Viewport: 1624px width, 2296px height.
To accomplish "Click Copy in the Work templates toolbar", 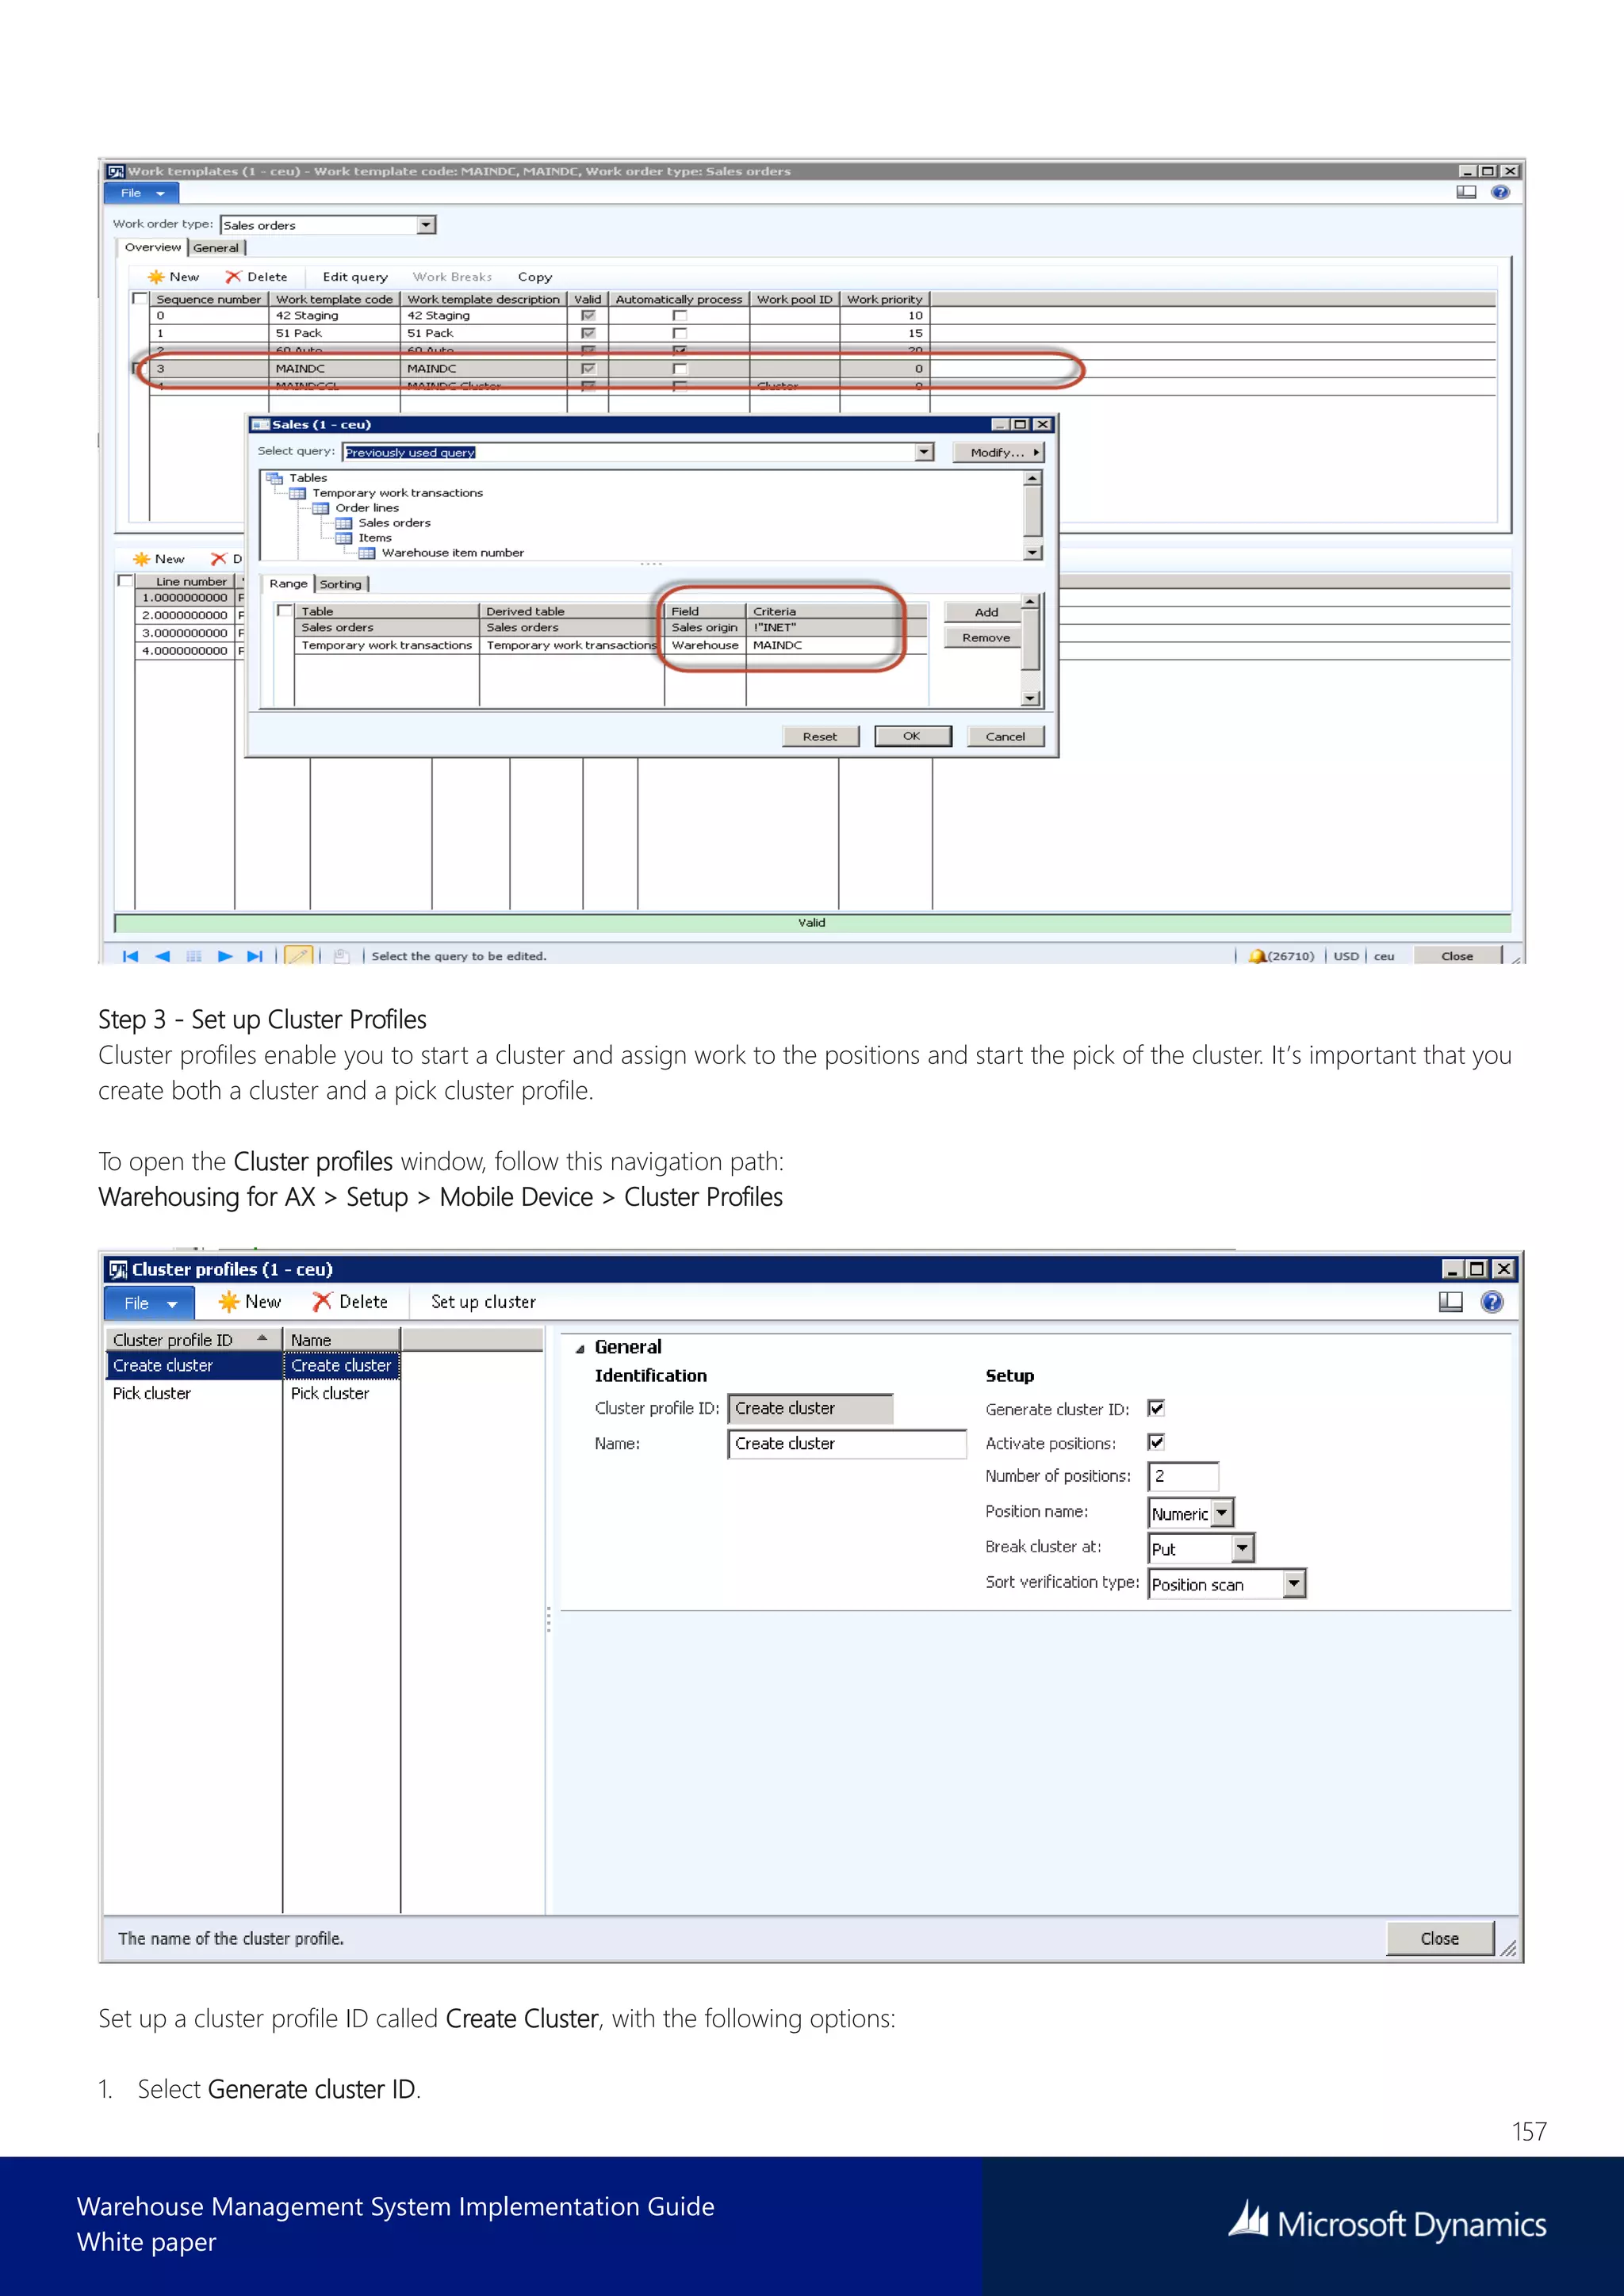I will pyautogui.click(x=535, y=277).
